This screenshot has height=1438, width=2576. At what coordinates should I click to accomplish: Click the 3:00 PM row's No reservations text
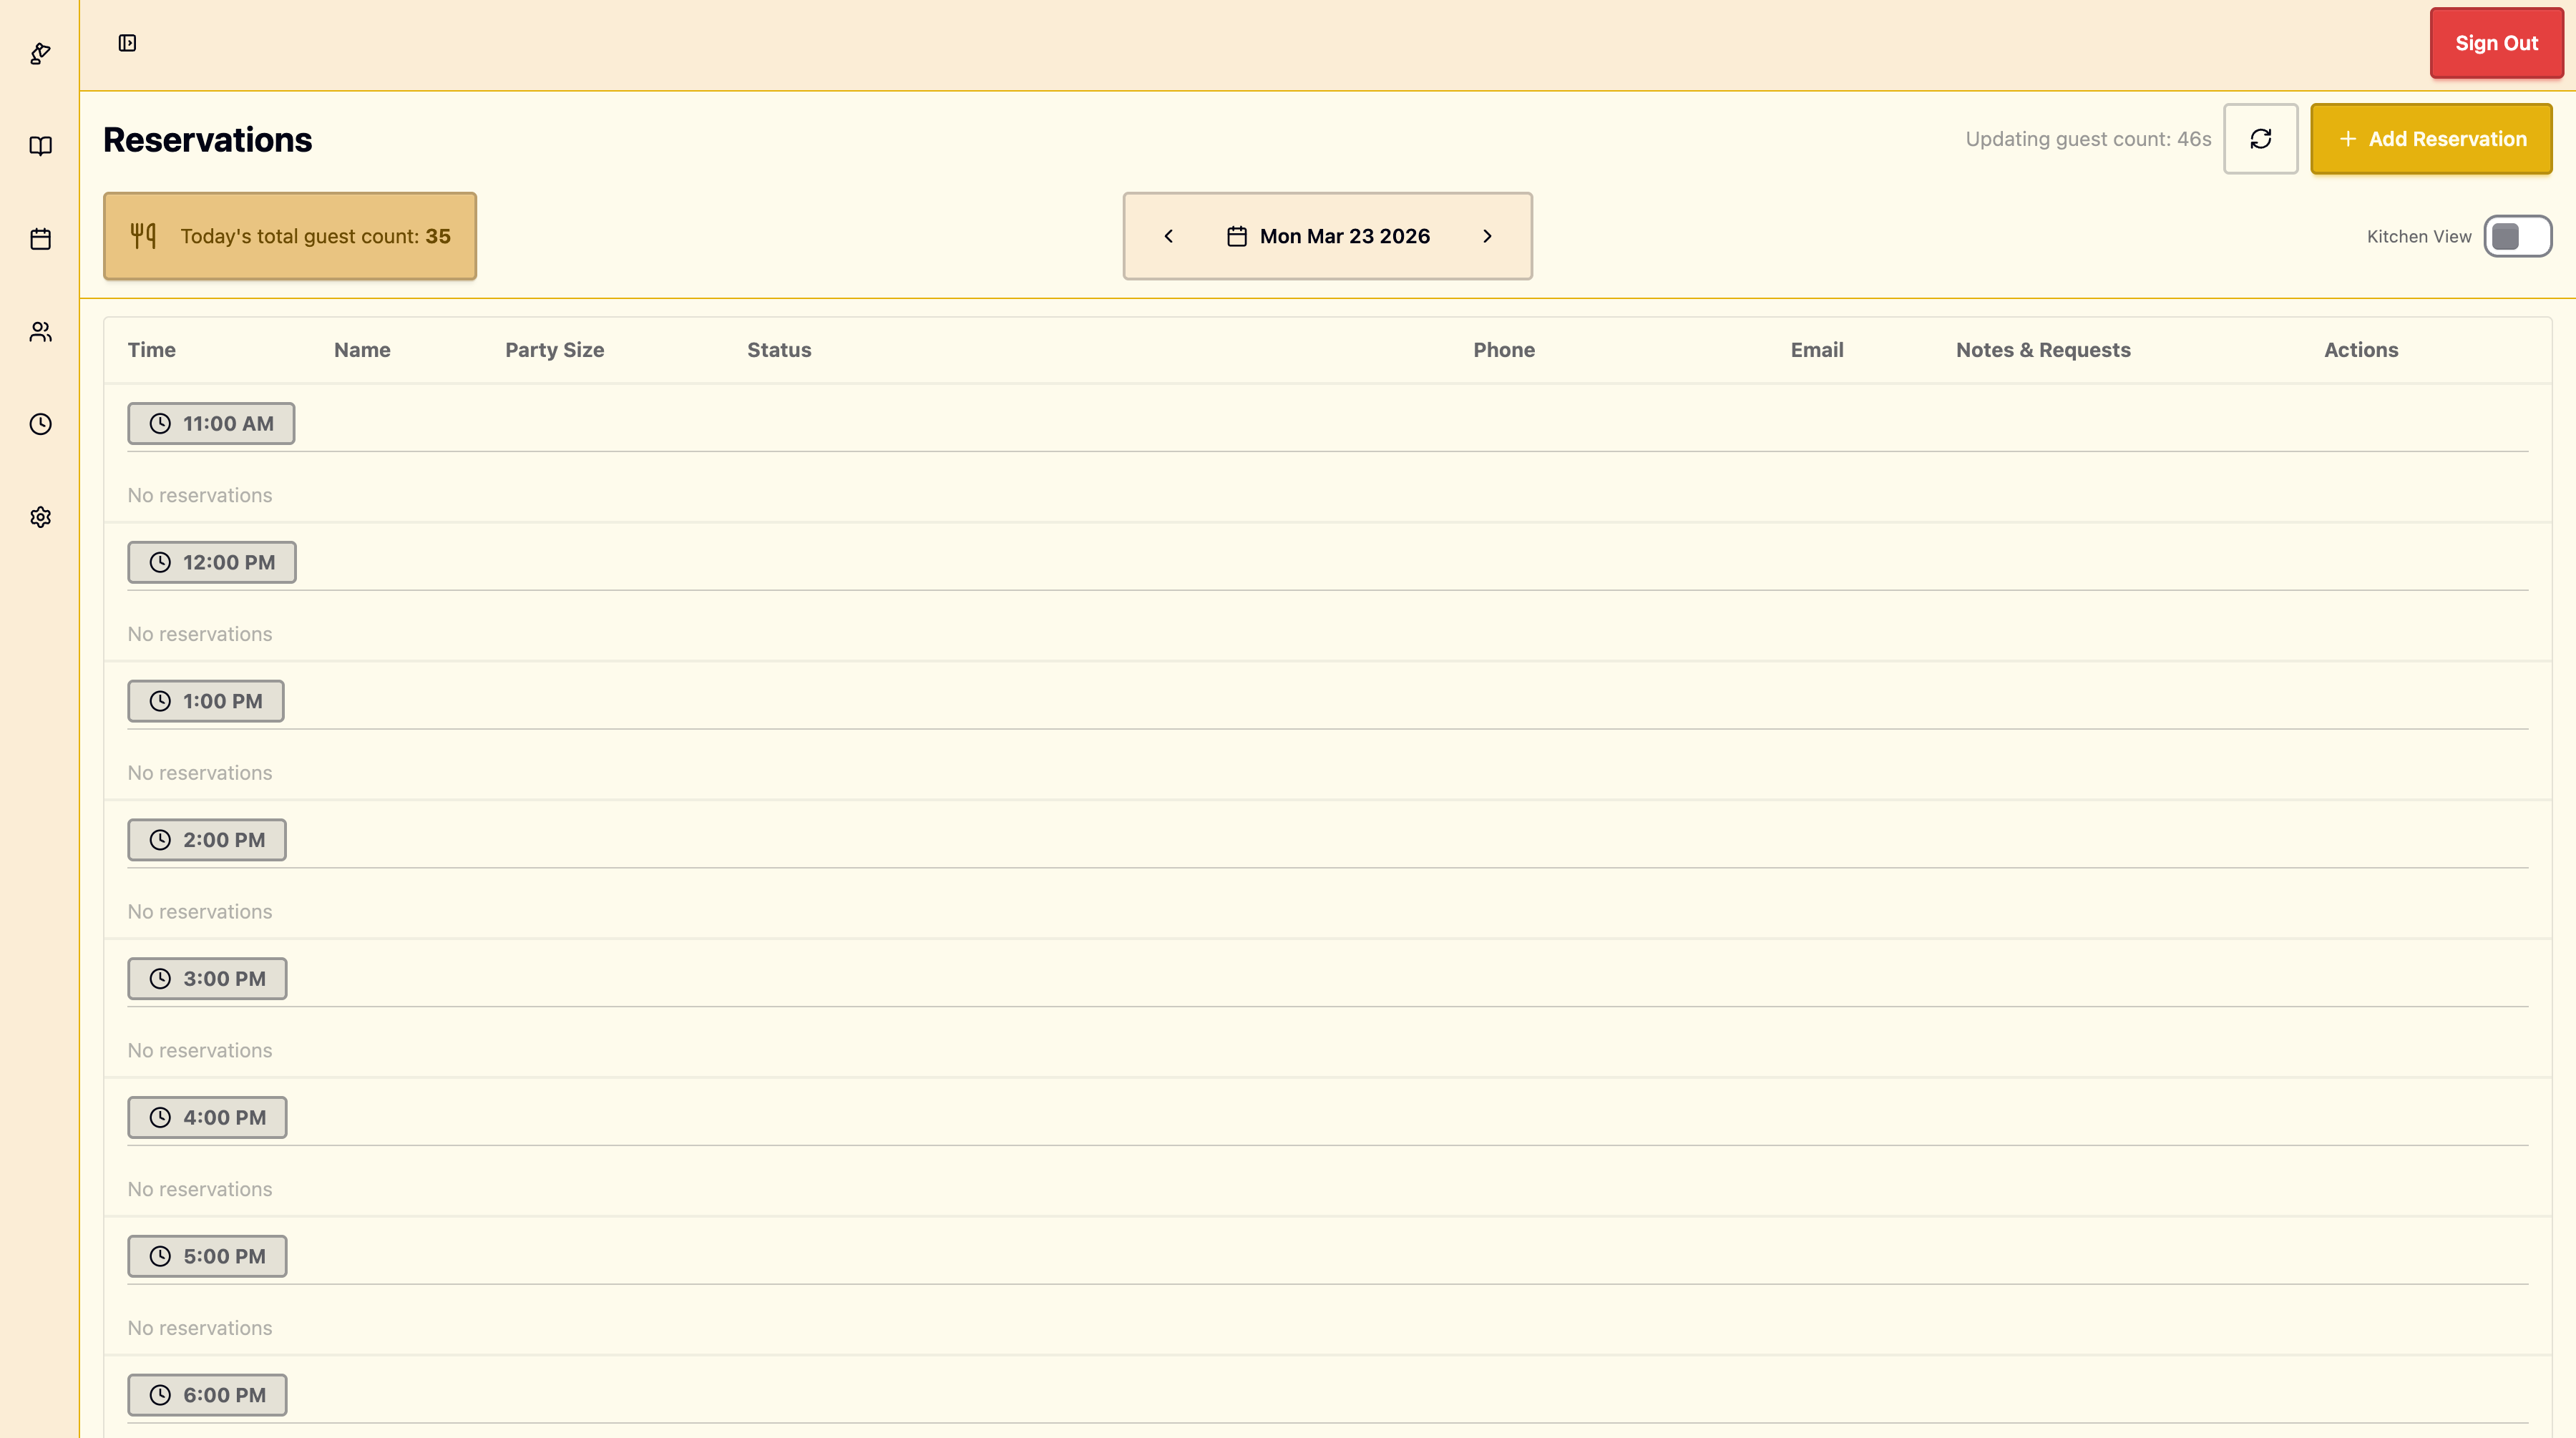coord(199,1049)
